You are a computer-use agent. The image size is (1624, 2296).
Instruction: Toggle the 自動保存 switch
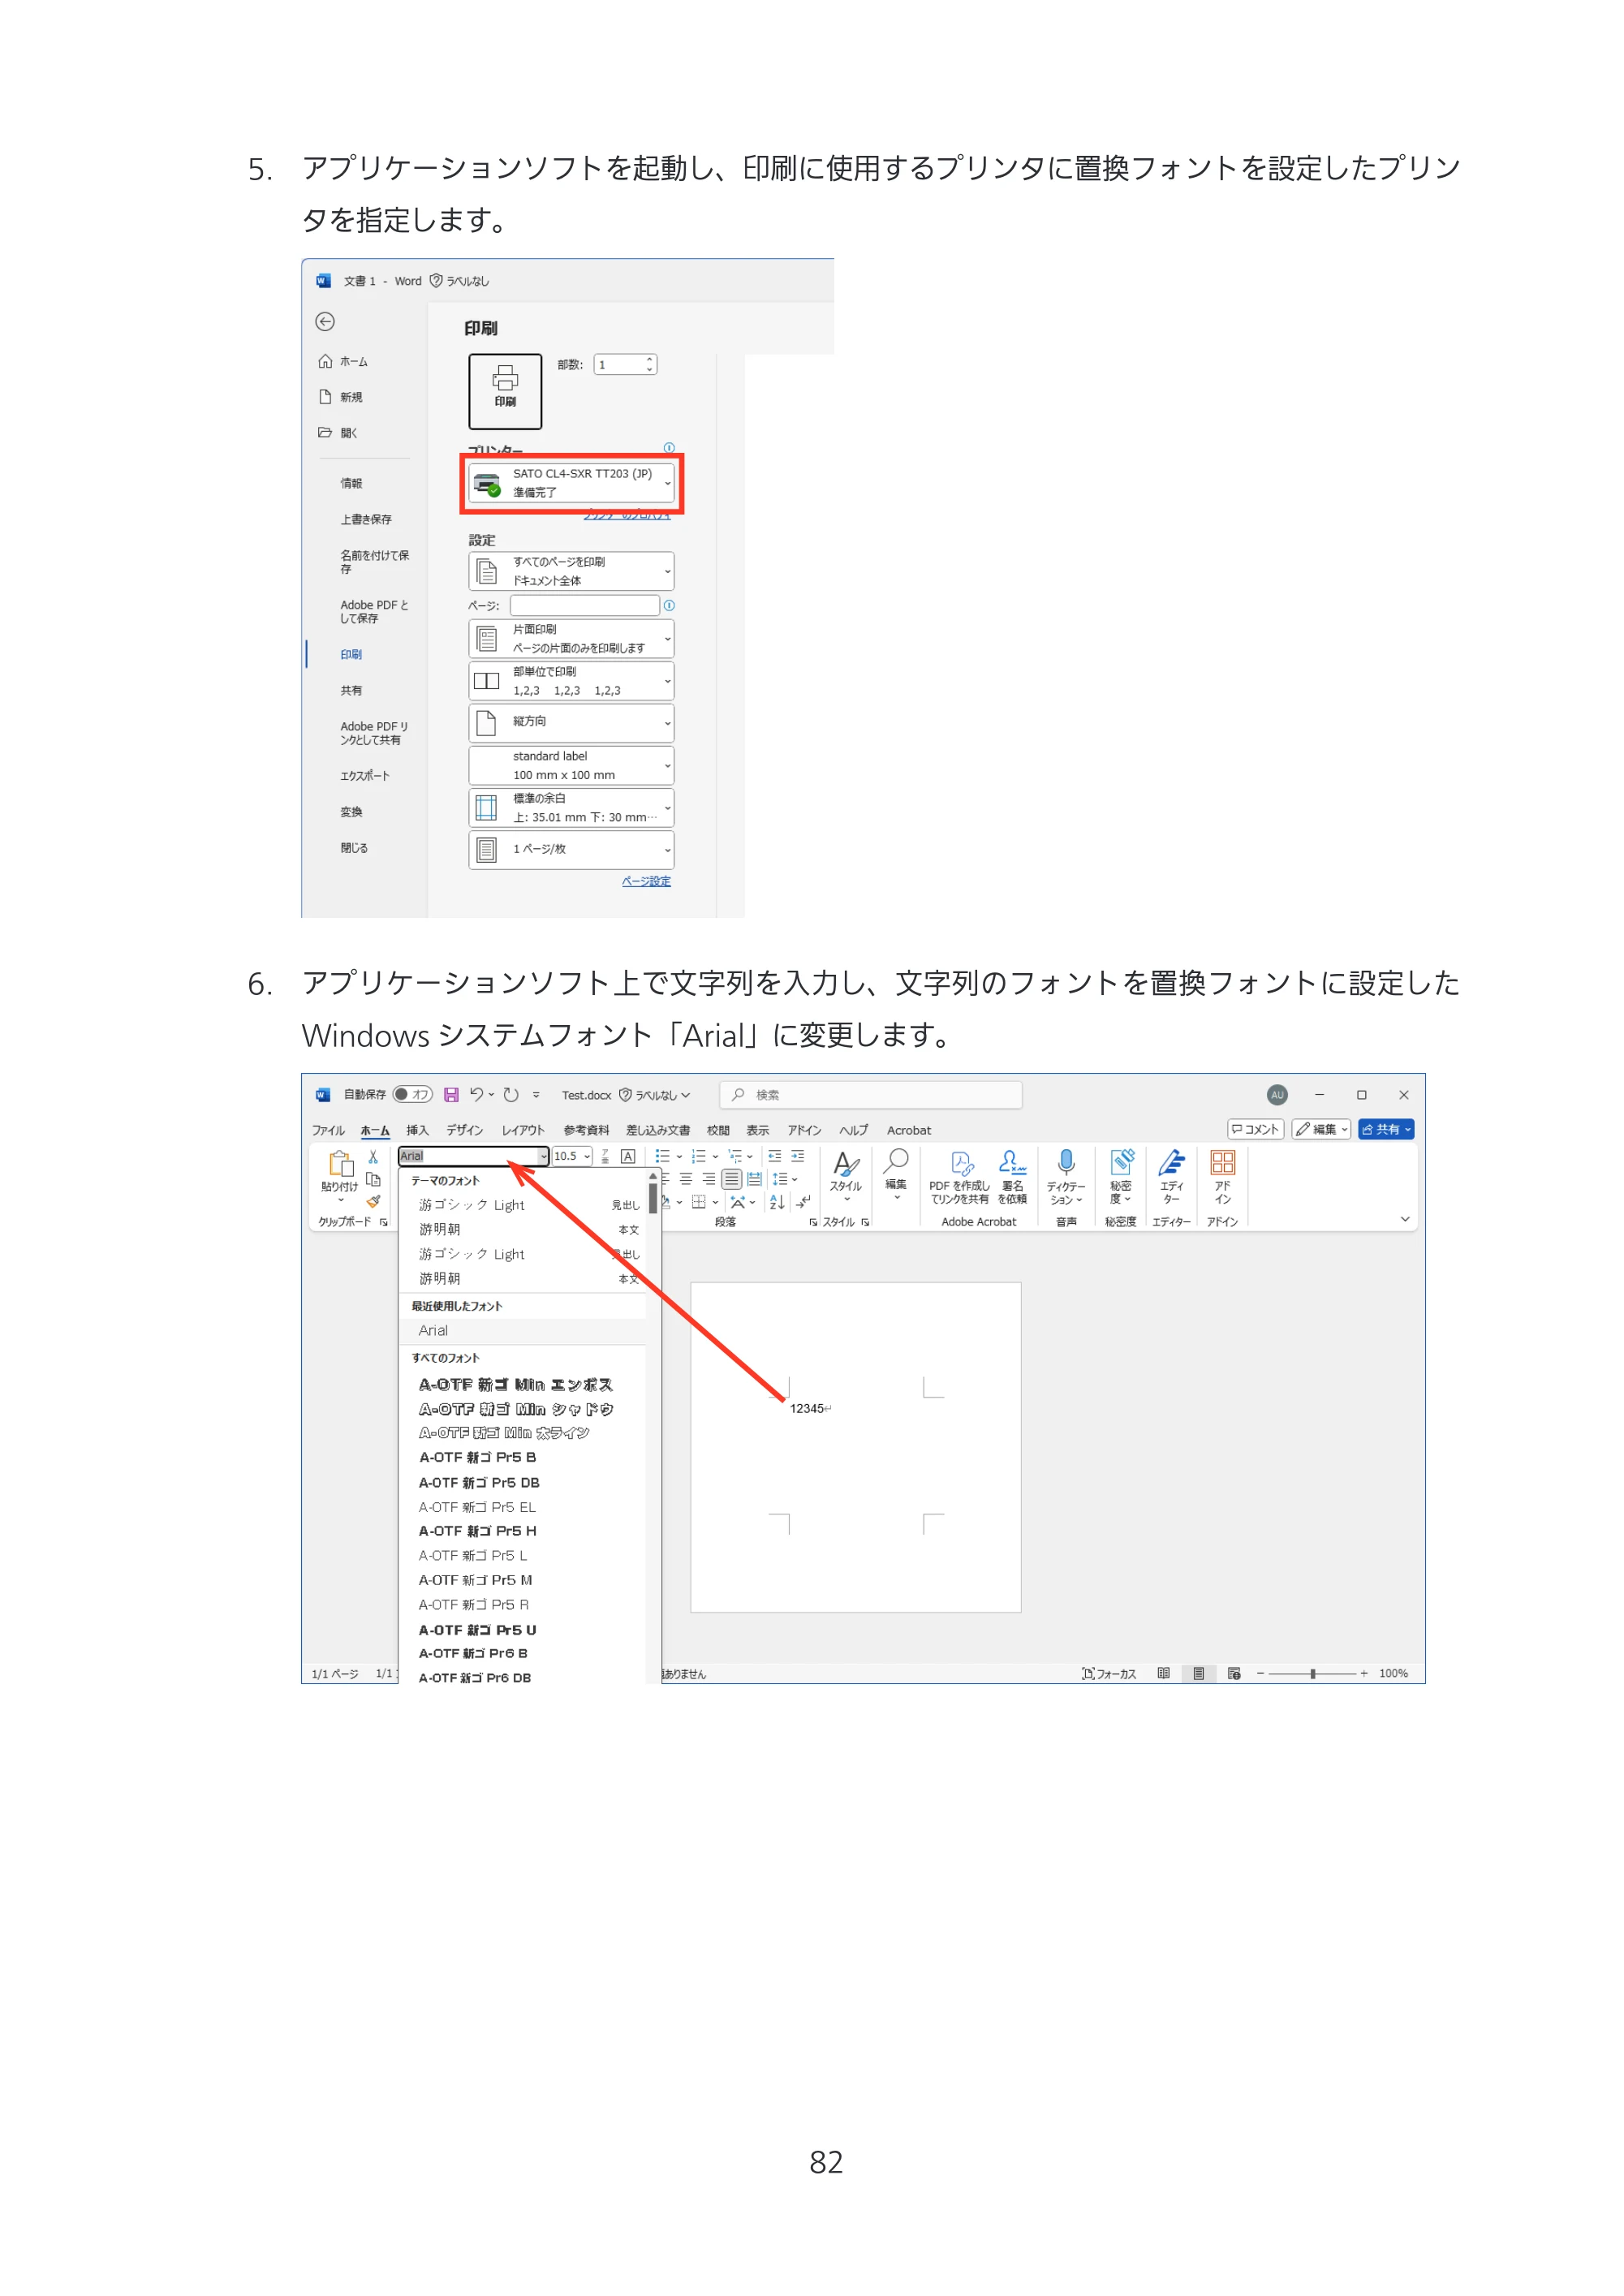pos(412,1094)
